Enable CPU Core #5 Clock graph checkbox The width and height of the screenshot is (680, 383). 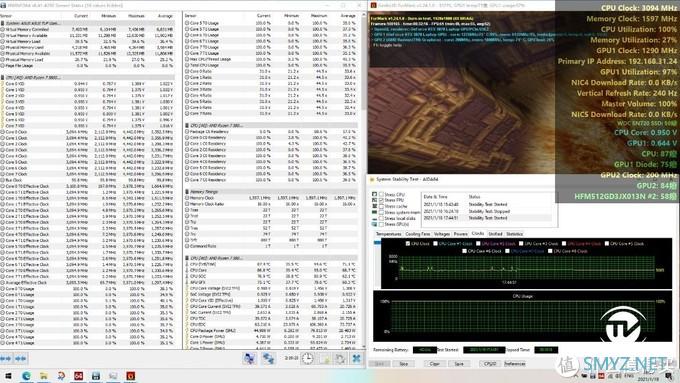click(607, 244)
